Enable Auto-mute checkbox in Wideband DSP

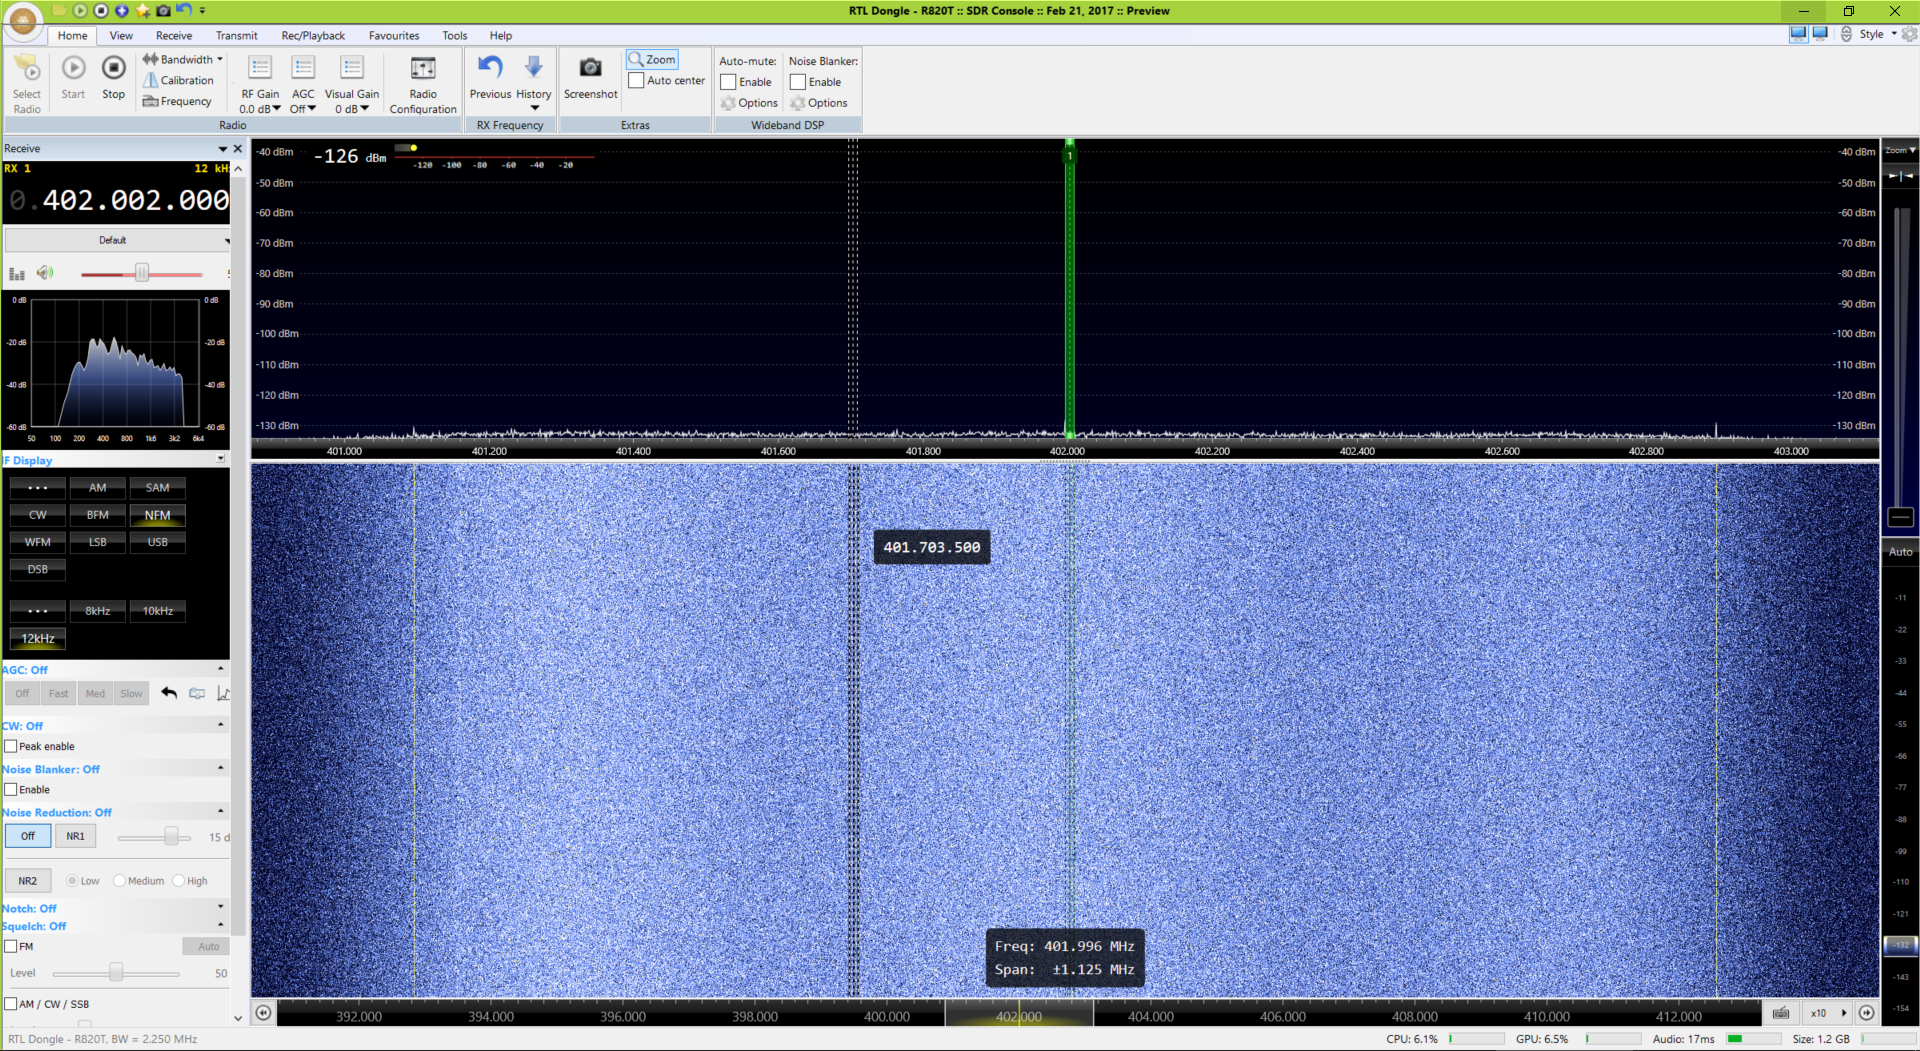click(x=728, y=82)
